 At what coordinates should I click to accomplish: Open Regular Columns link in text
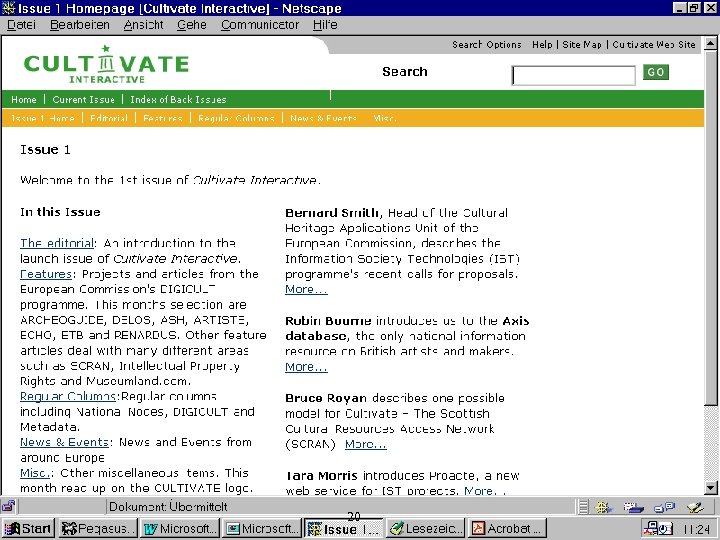pos(68,396)
